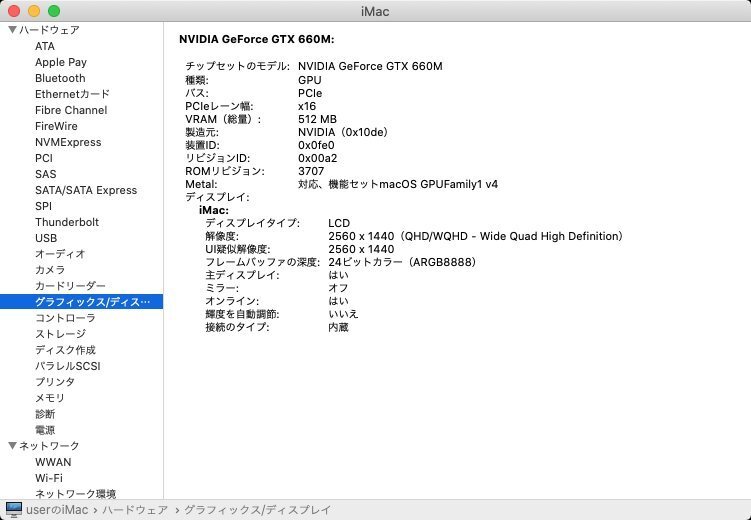Select ATA in the sidebar
Image resolution: width=751 pixels, height=520 pixels.
click(45, 46)
